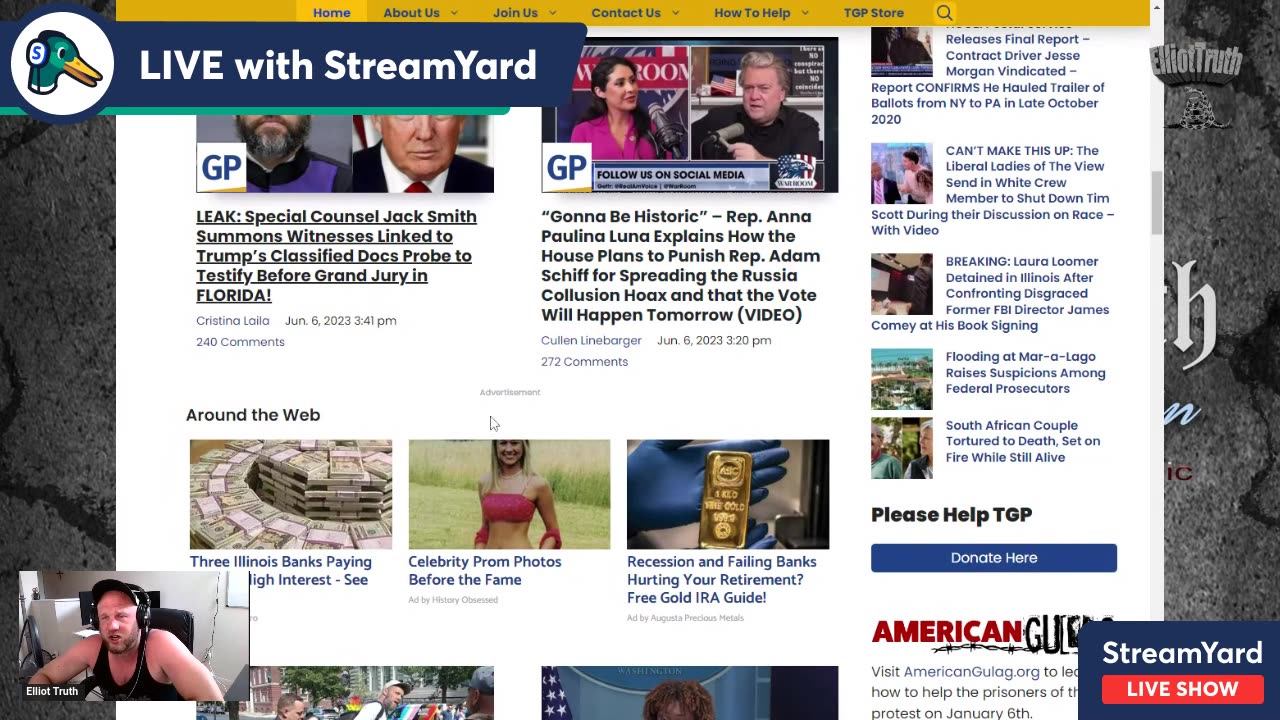Click the Jun. 6, 2023 3:20 pm timestamp
This screenshot has height=720, width=1280.
click(714, 340)
